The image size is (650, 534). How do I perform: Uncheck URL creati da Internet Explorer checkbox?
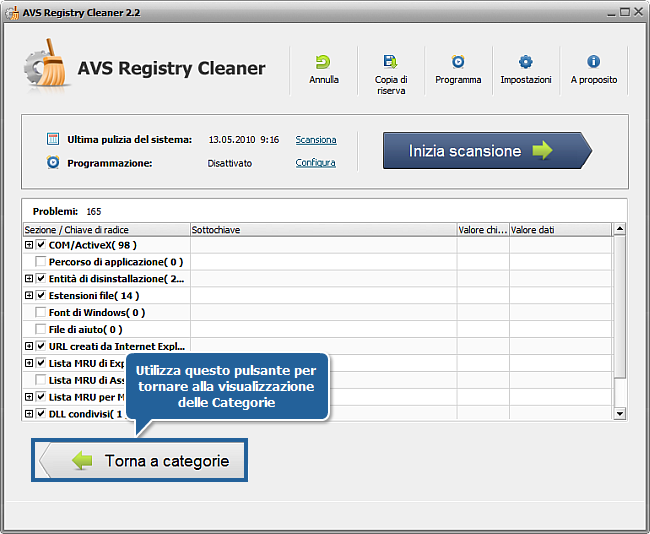click(x=41, y=346)
